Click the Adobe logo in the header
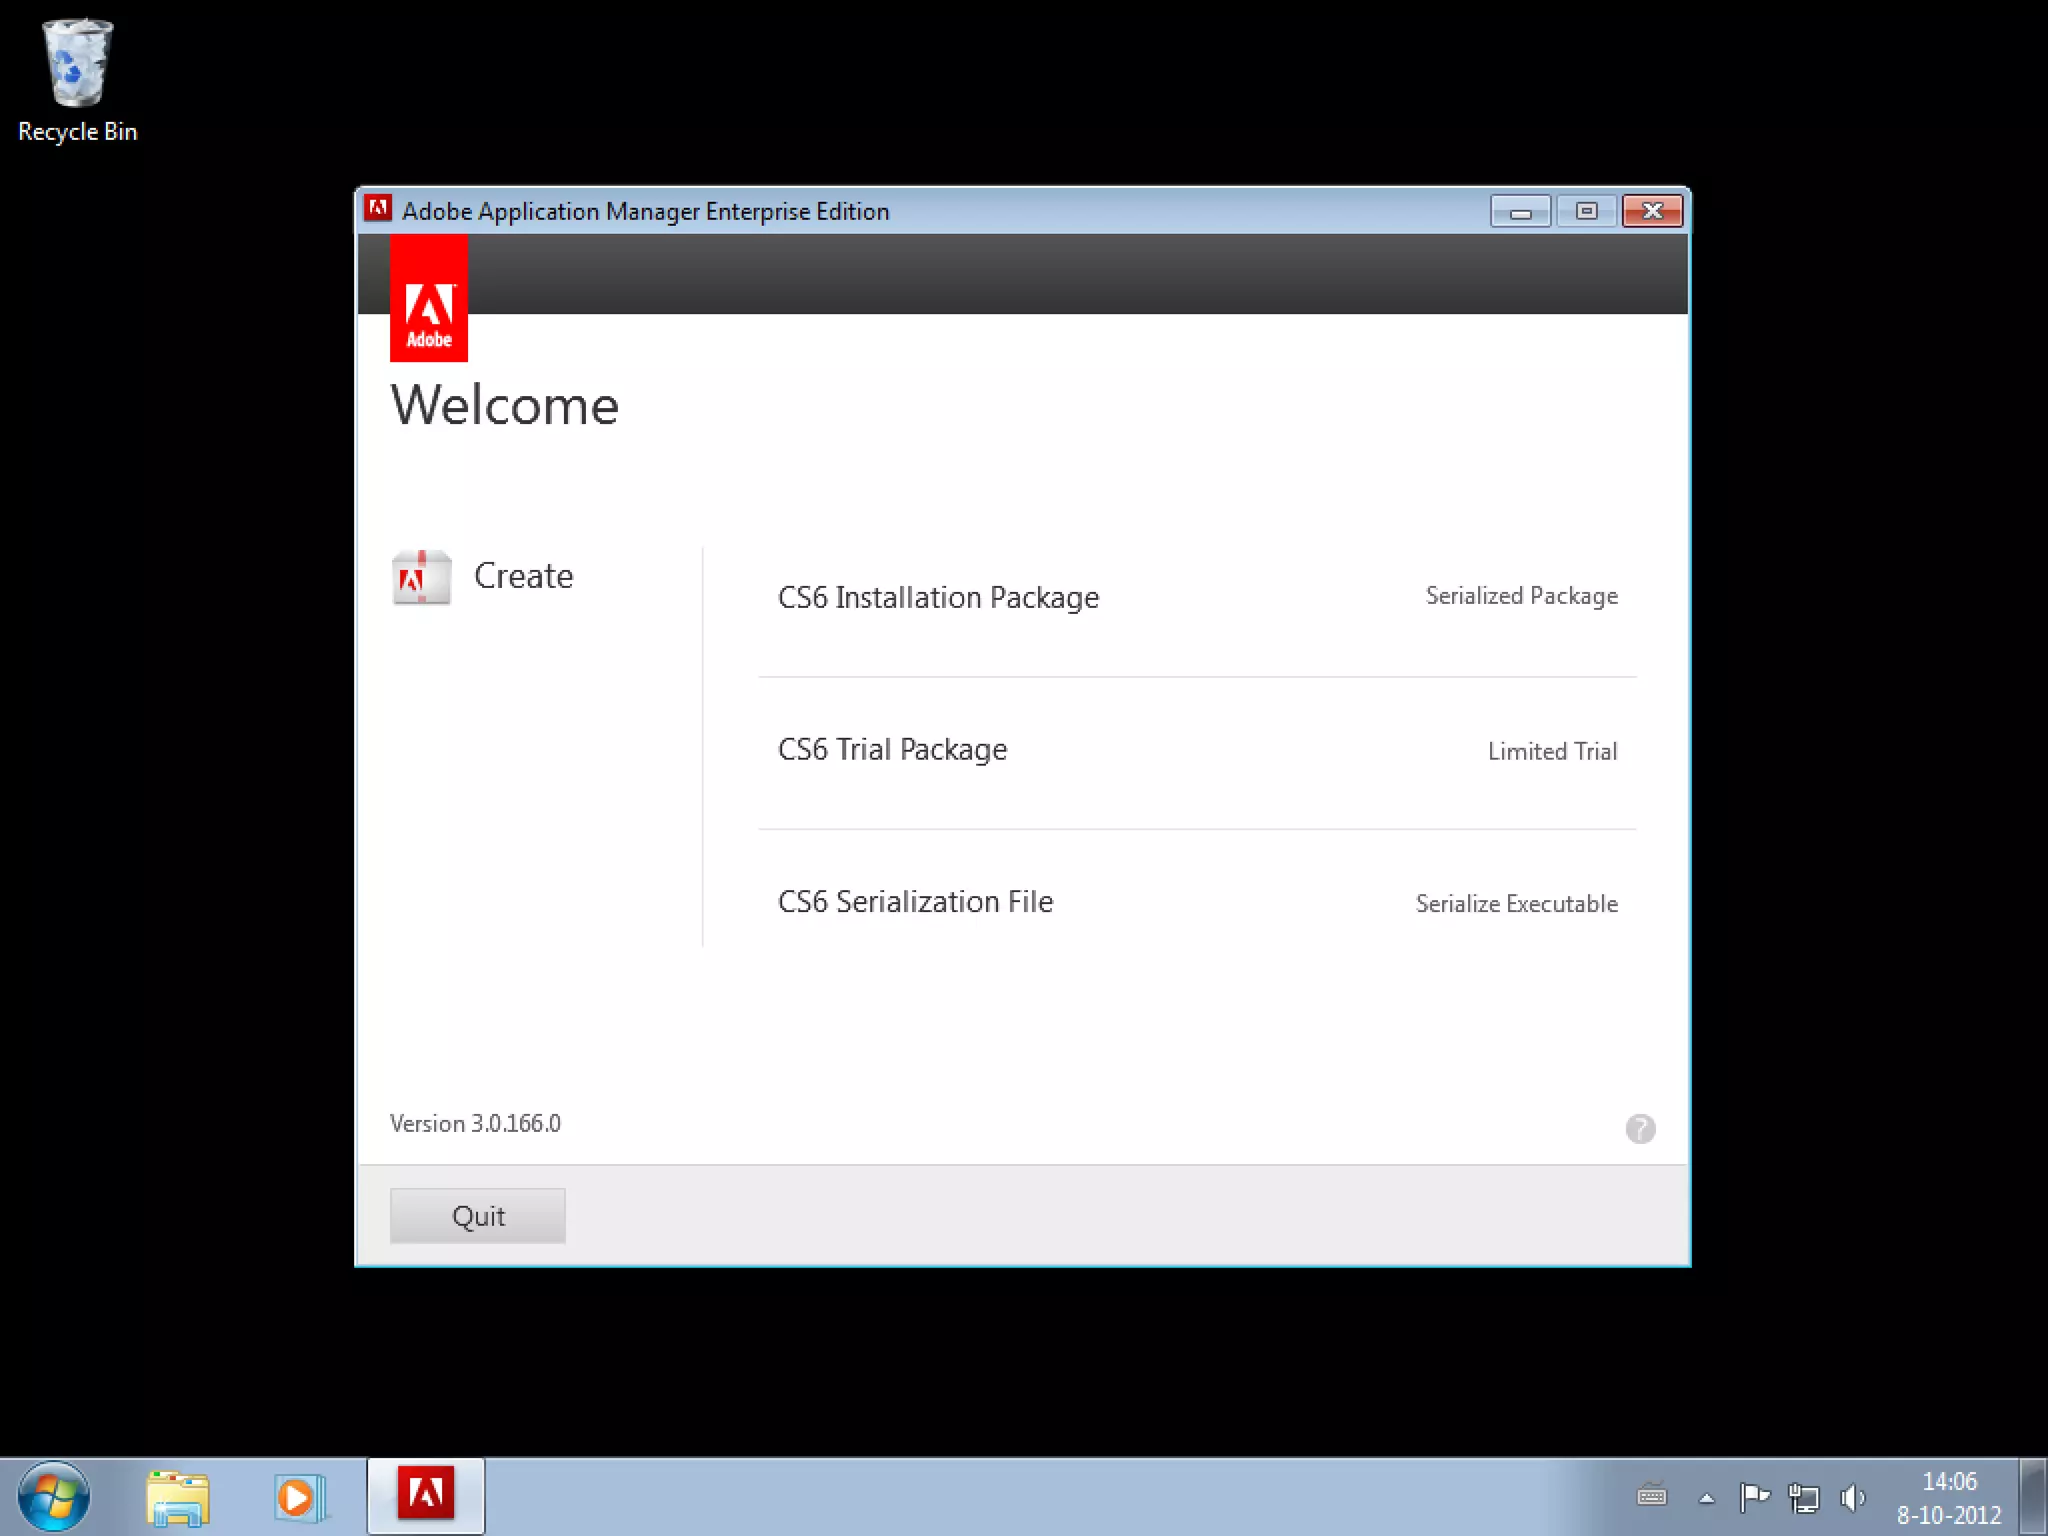 [429, 298]
